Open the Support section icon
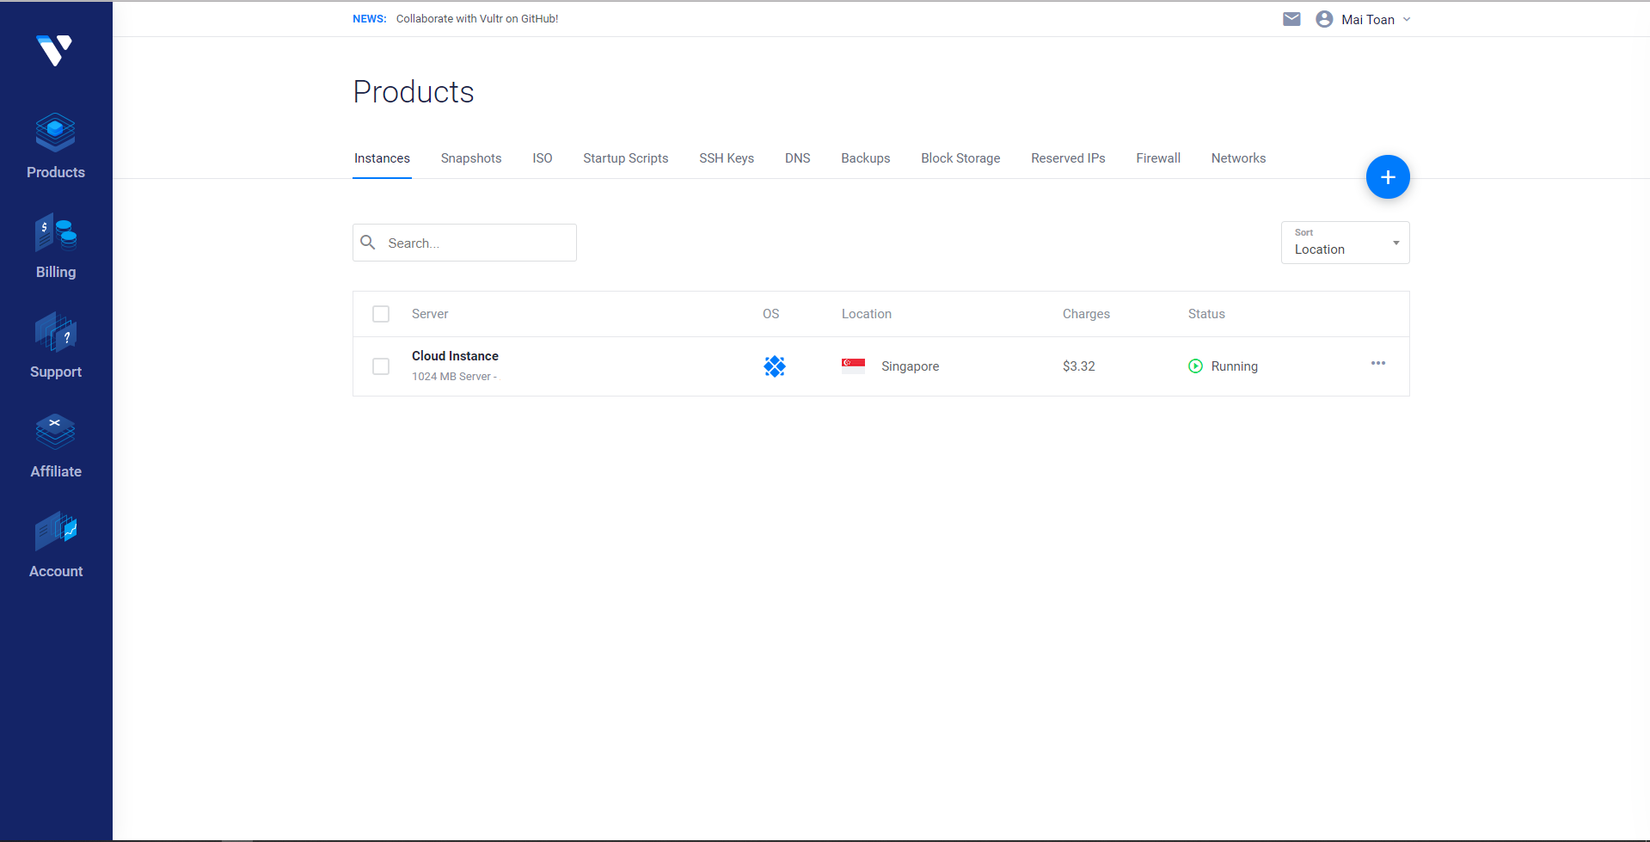1650x842 pixels. coord(56,333)
